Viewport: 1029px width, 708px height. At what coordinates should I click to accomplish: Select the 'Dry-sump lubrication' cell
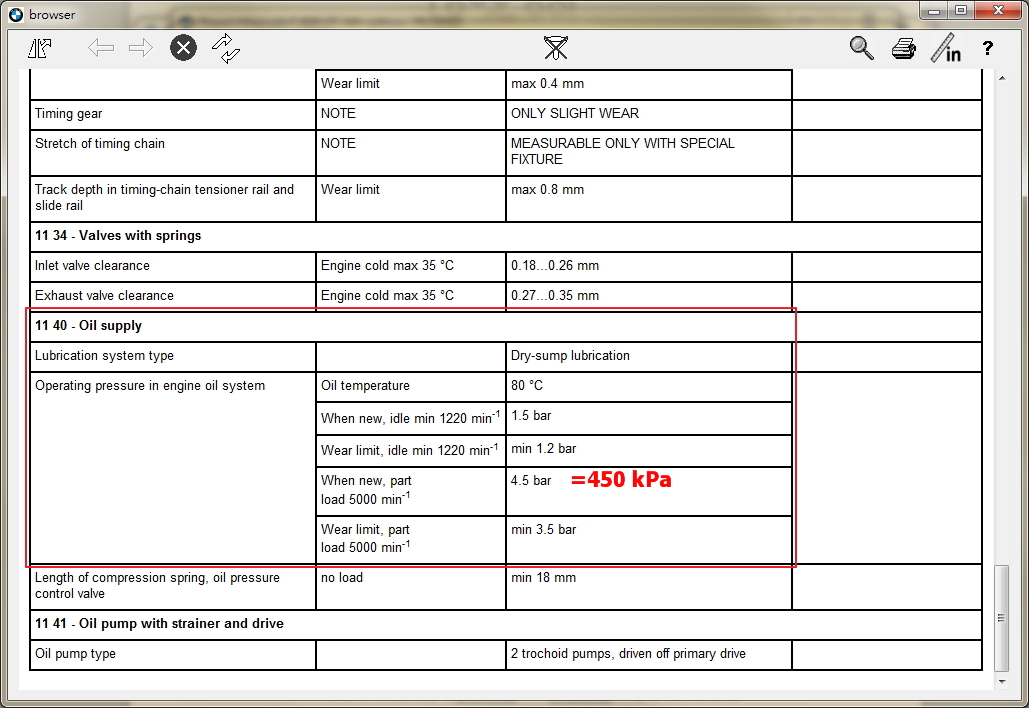coord(570,356)
